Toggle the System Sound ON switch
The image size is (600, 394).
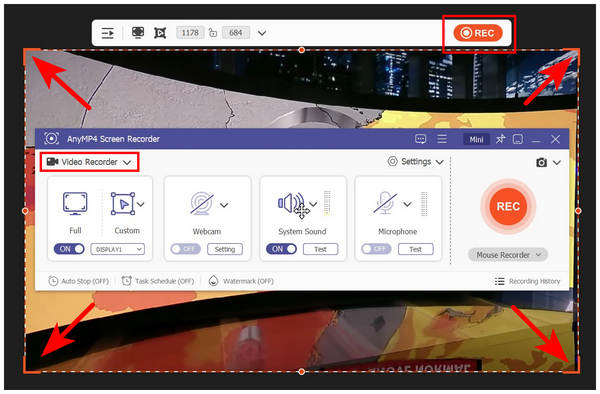click(x=281, y=249)
